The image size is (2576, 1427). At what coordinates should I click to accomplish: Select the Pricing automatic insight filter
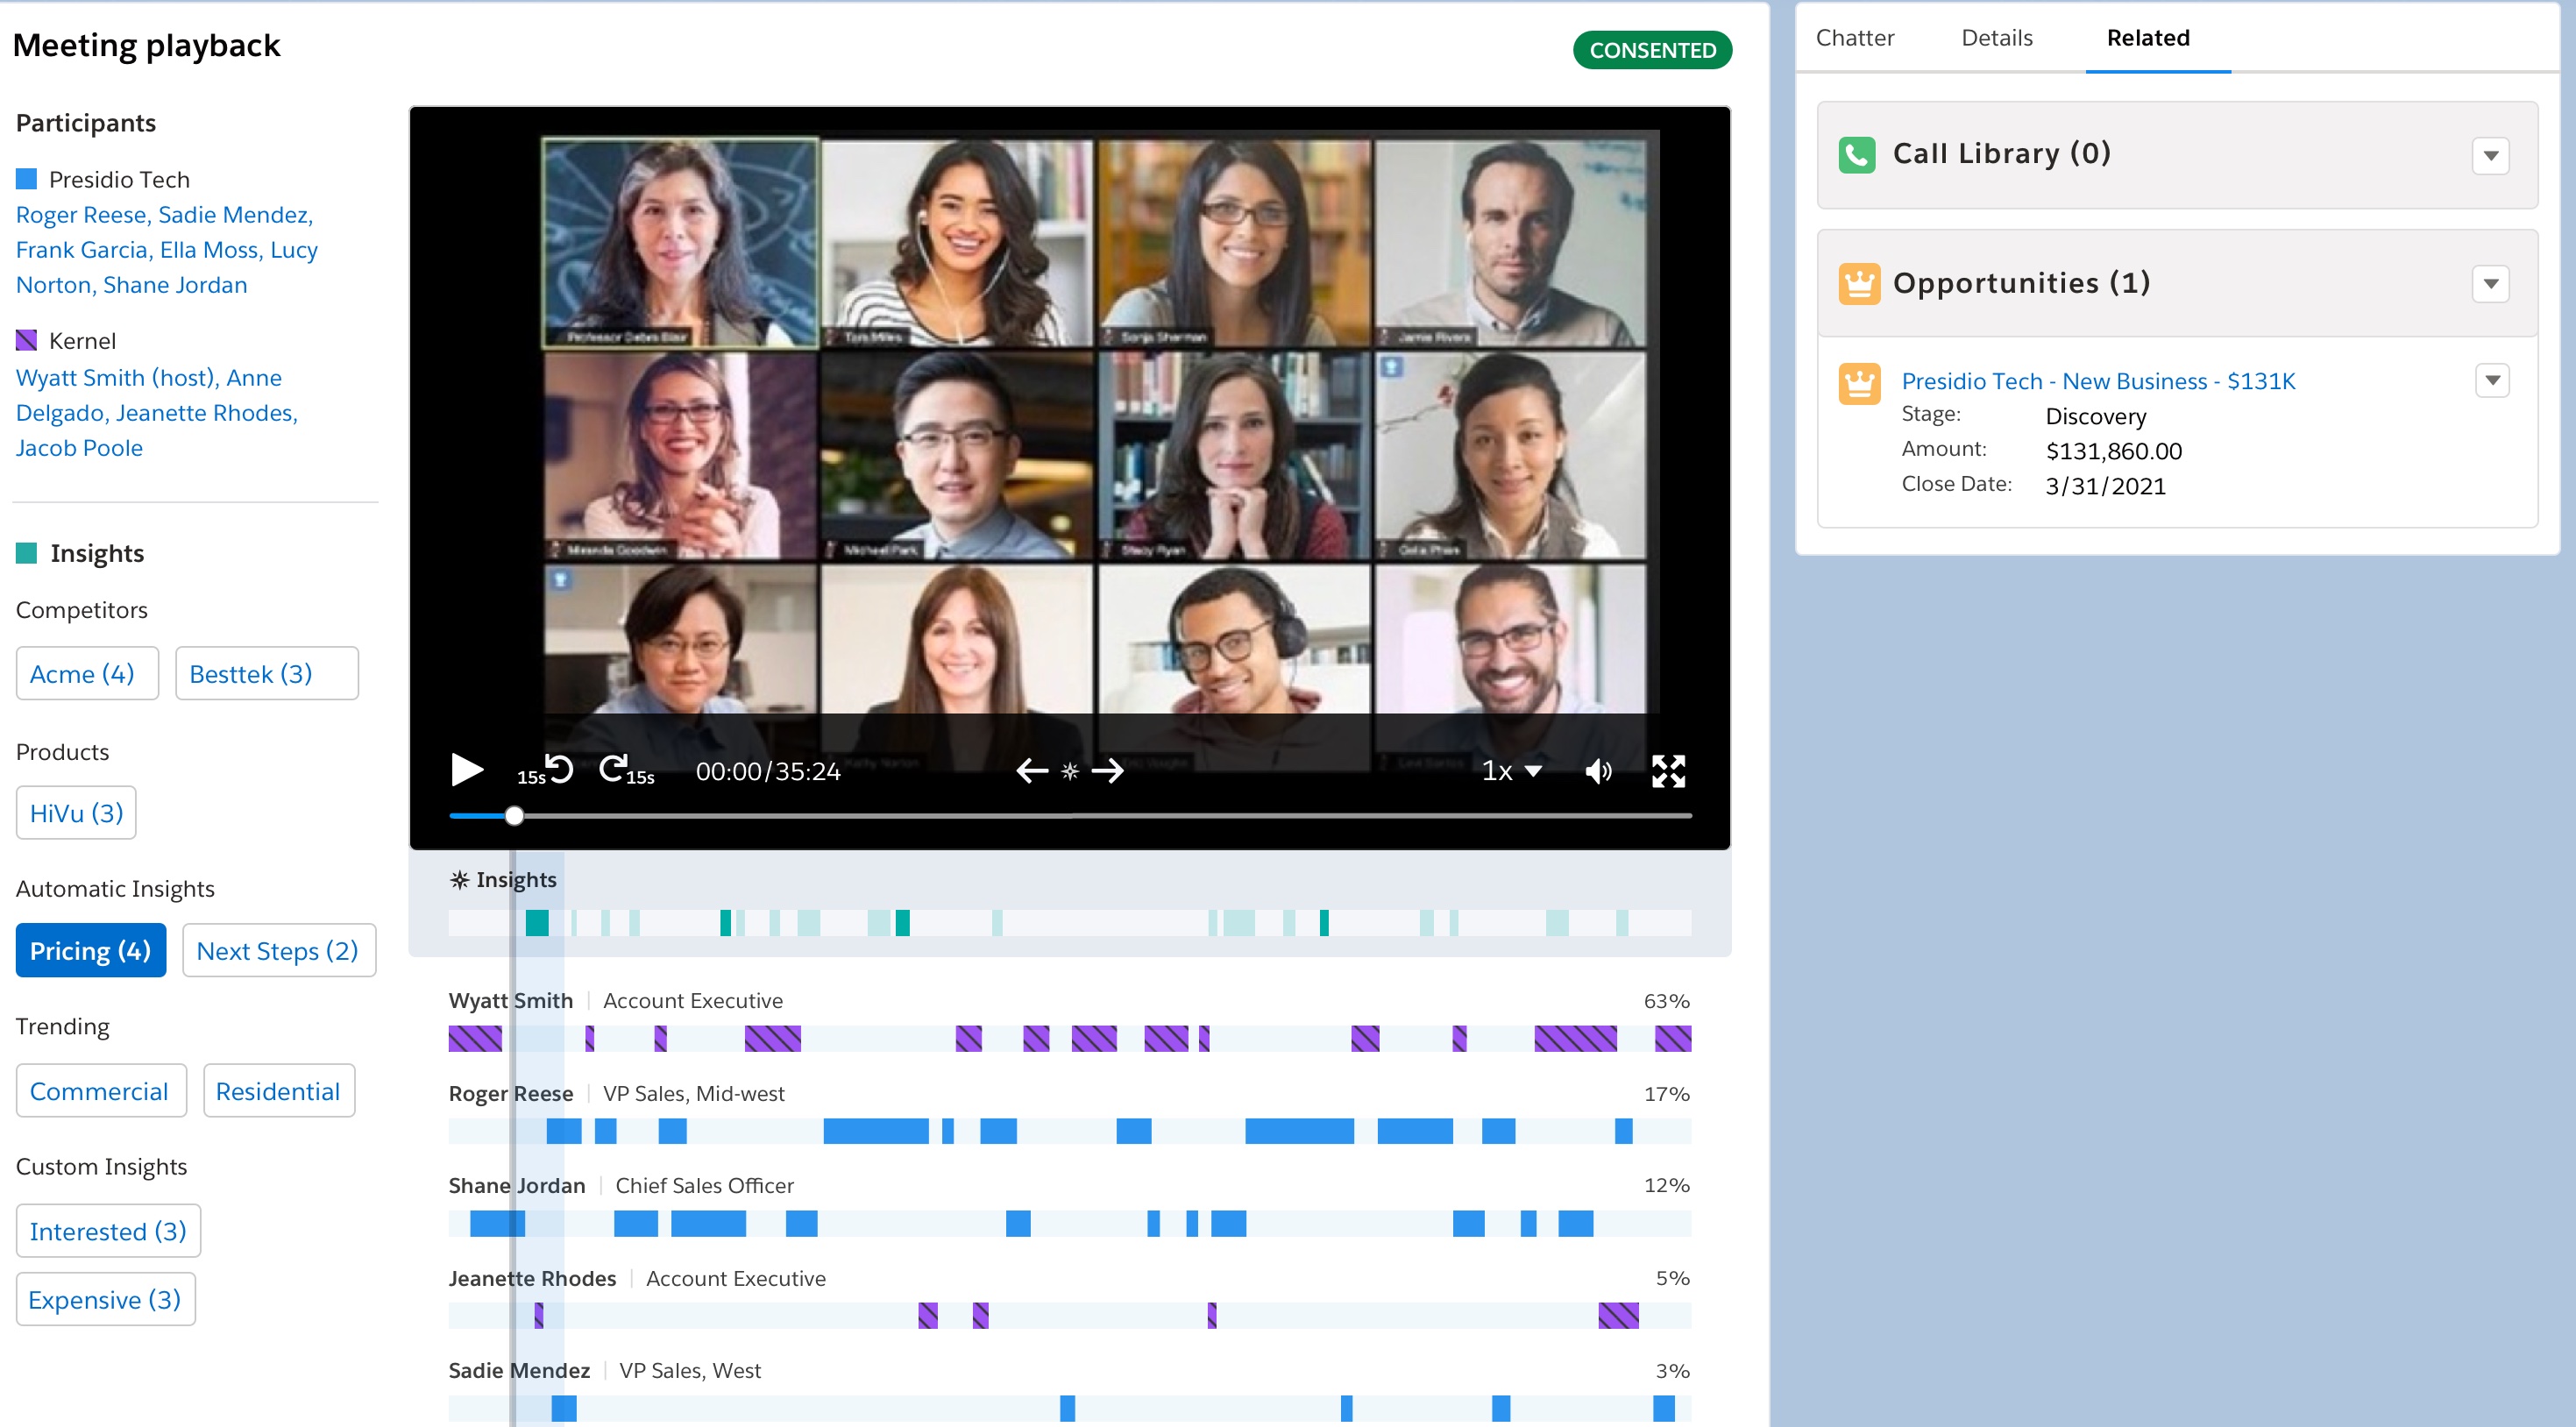90,950
